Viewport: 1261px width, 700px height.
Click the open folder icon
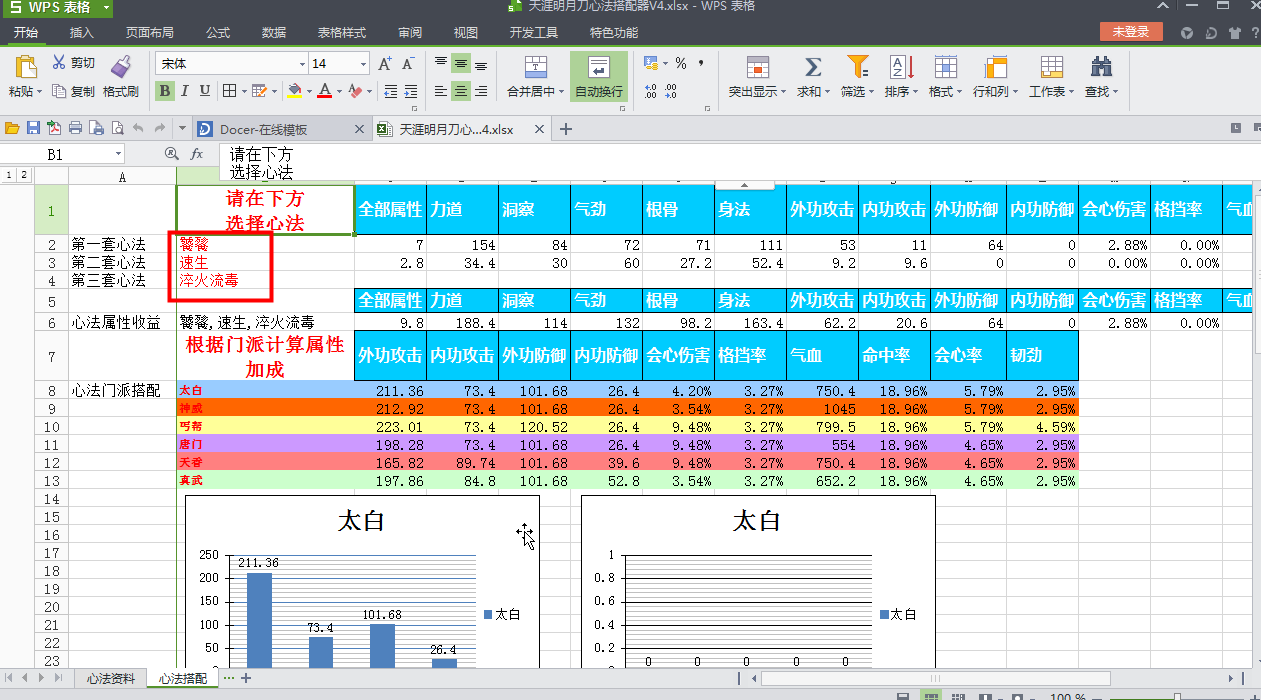pos(12,128)
